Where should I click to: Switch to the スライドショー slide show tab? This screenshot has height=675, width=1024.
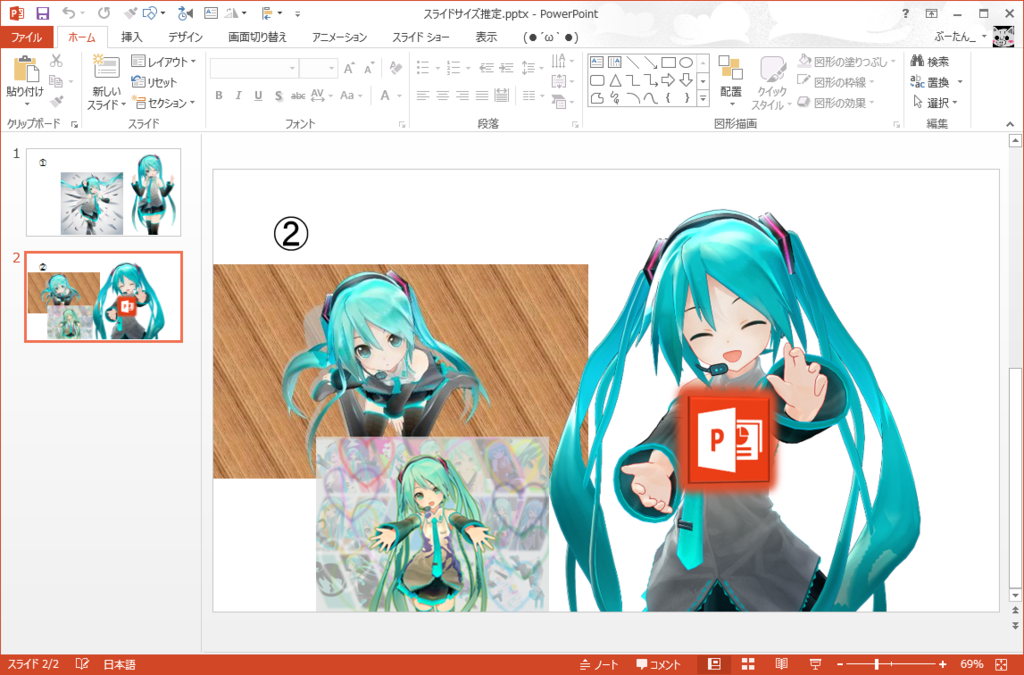click(421, 37)
